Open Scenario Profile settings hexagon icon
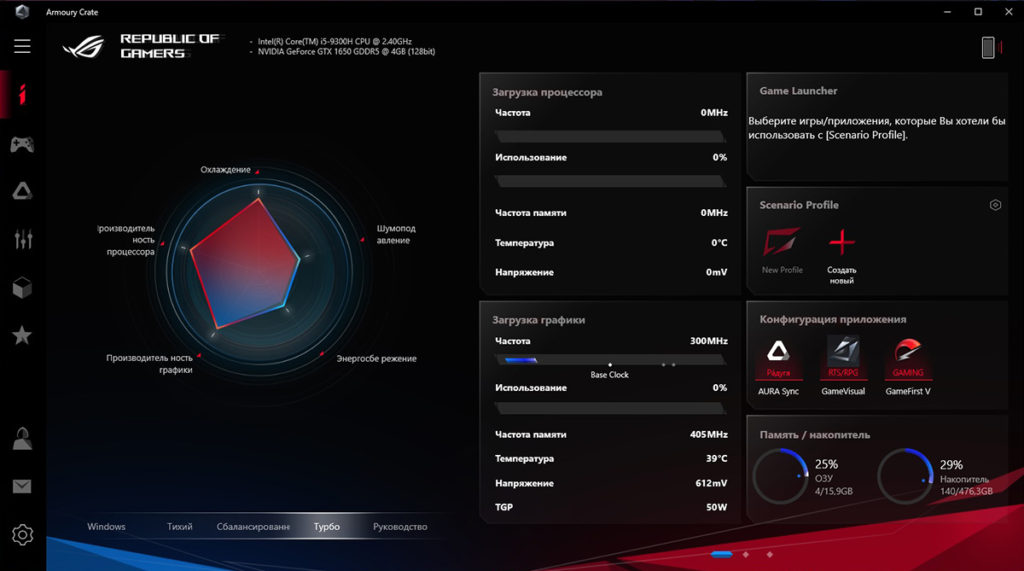 pyautogui.click(x=995, y=205)
